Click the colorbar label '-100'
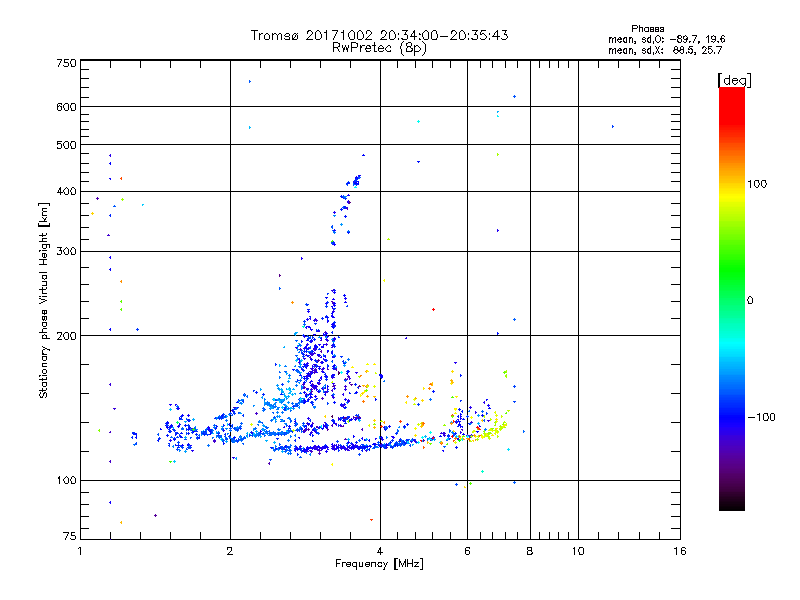This screenshot has width=800, height=600. [x=762, y=417]
